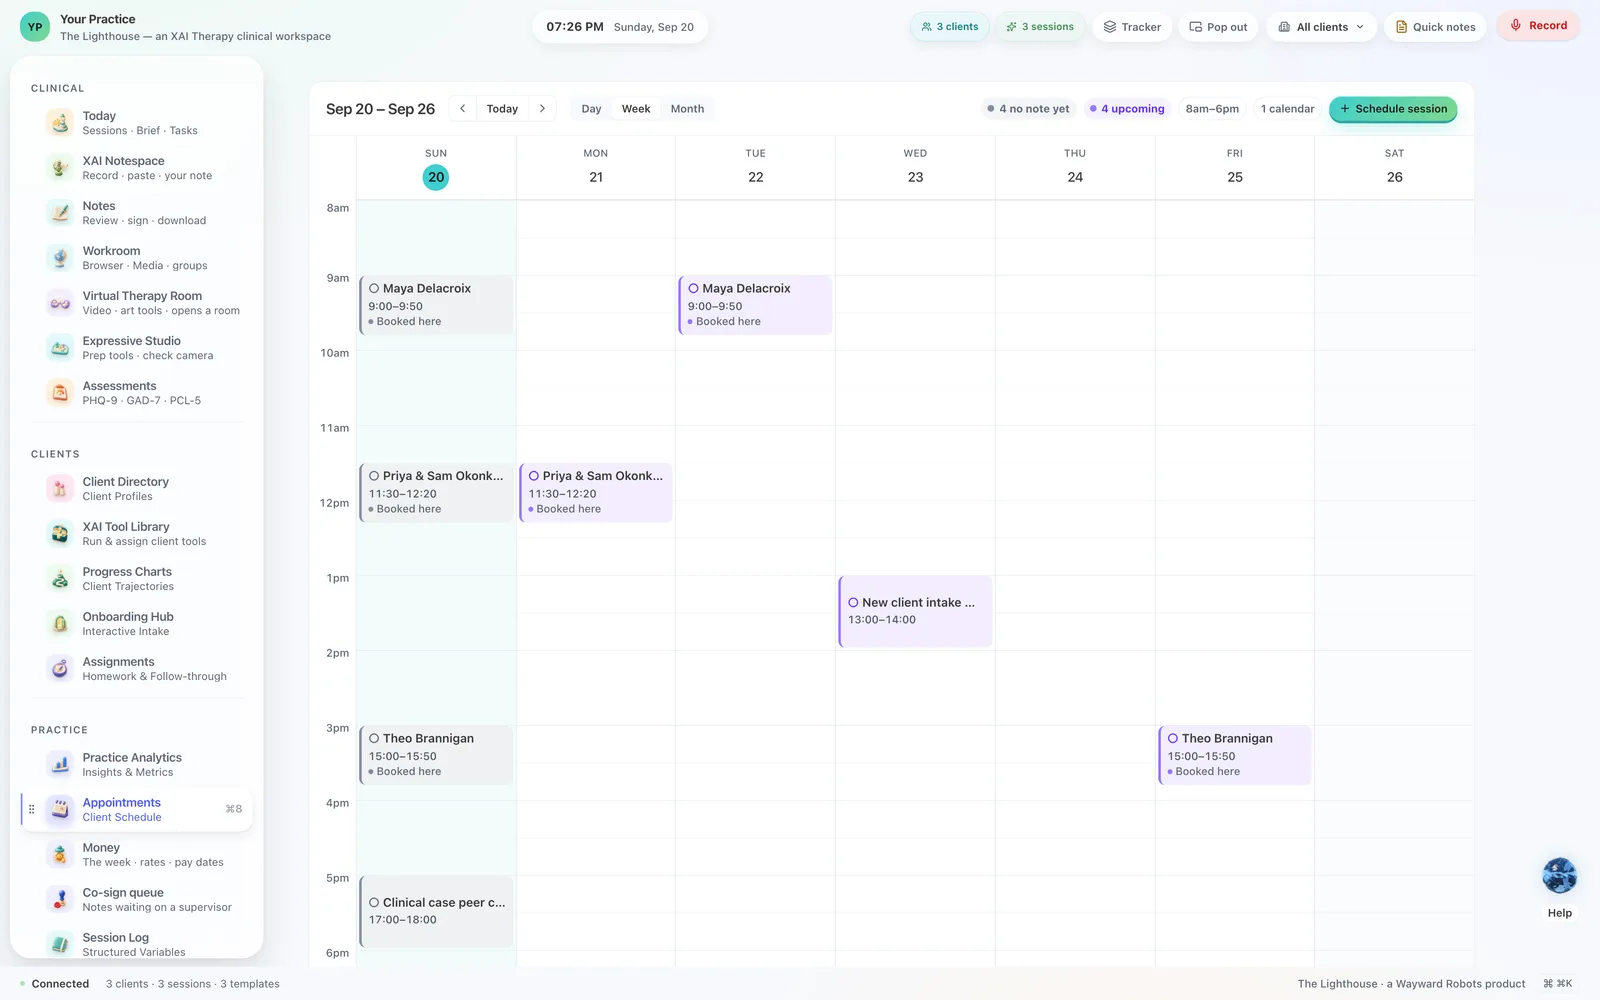Launch Virtual Therapy Room icon
This screenshot has width=1600, height=1000.
pyautogui.click(x=60, y=303)
